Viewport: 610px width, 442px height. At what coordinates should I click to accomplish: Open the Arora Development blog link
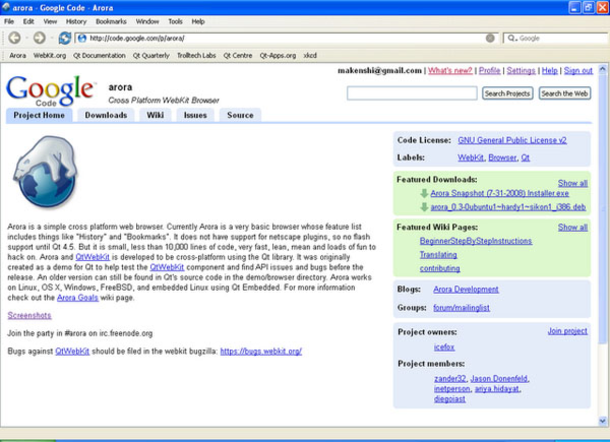point(466,289)
